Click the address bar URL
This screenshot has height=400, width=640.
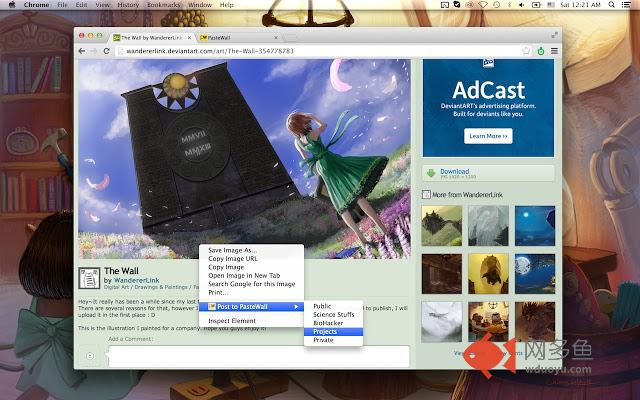click(x=210, y=51)
